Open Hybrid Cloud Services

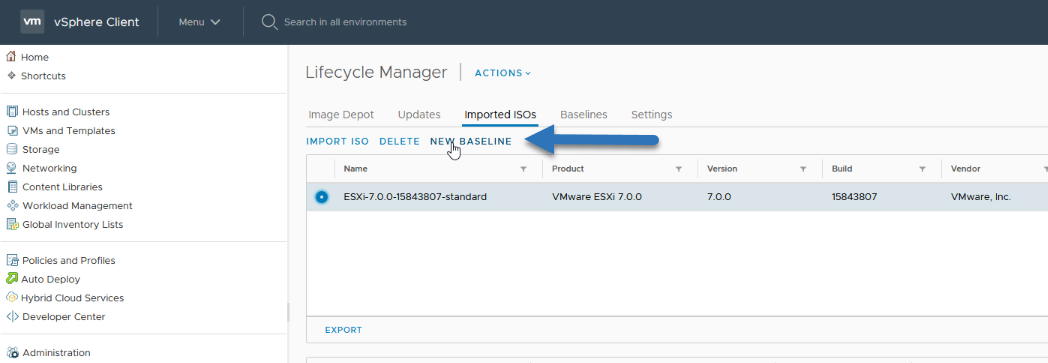point(73,297)
